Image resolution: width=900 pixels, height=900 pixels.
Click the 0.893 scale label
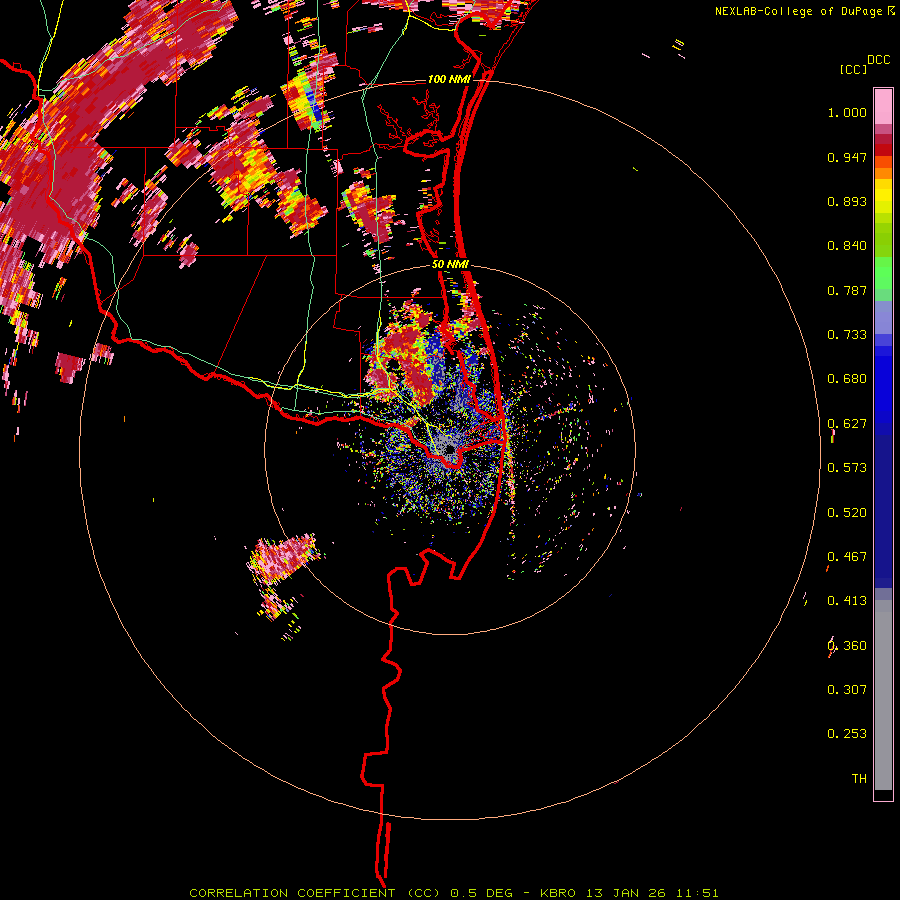pyautogui.click(x=847, y=201)
